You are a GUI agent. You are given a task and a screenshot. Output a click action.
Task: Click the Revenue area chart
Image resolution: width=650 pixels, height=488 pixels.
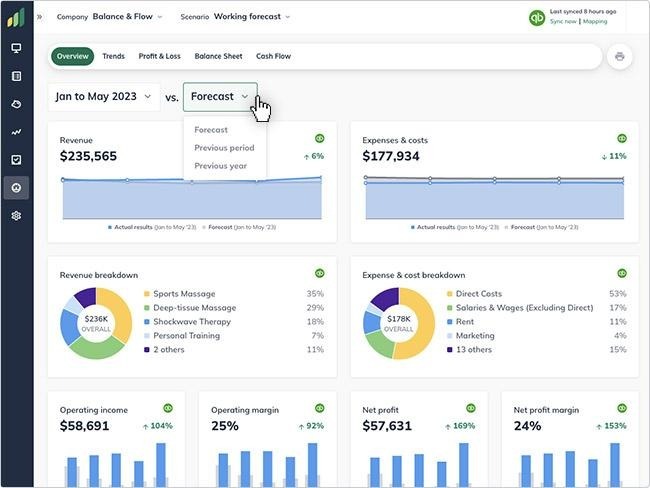pos(192,198)
